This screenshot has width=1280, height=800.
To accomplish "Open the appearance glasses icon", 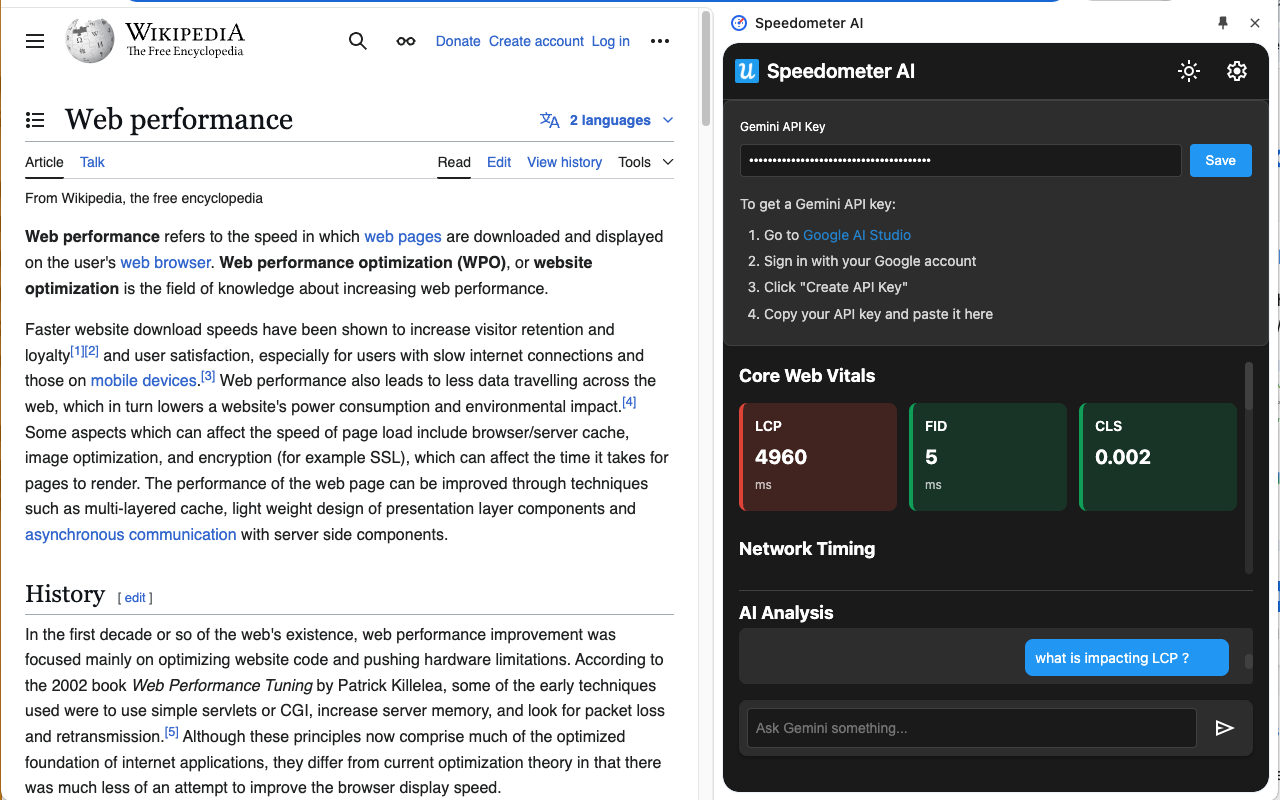I will pyautogui.click(x=406, y=41).
